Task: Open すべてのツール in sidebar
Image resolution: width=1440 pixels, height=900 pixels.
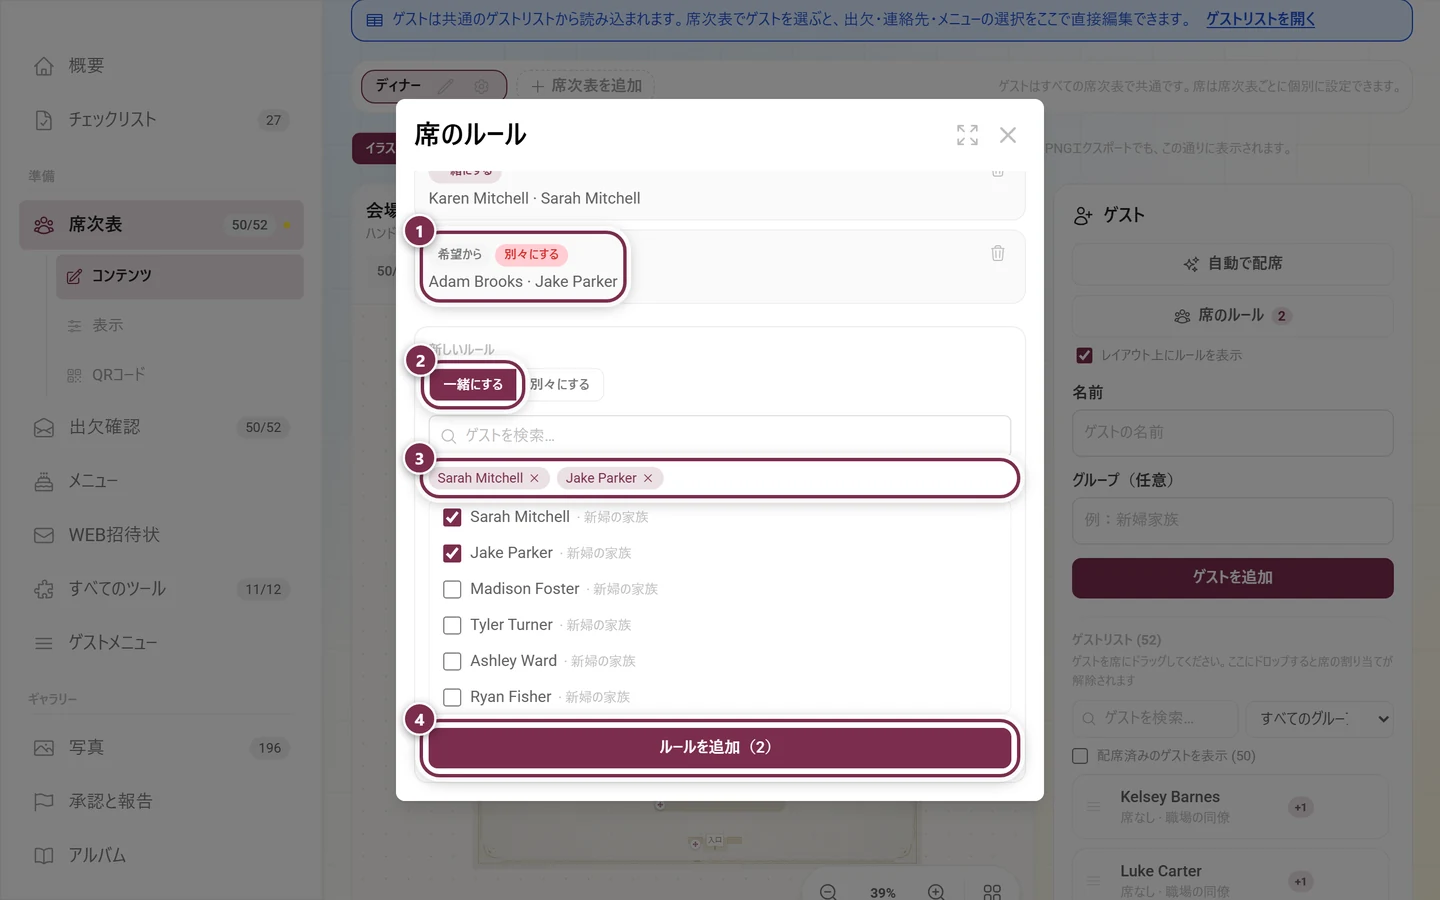Action: pyautogui.click(x=161, y=589)
